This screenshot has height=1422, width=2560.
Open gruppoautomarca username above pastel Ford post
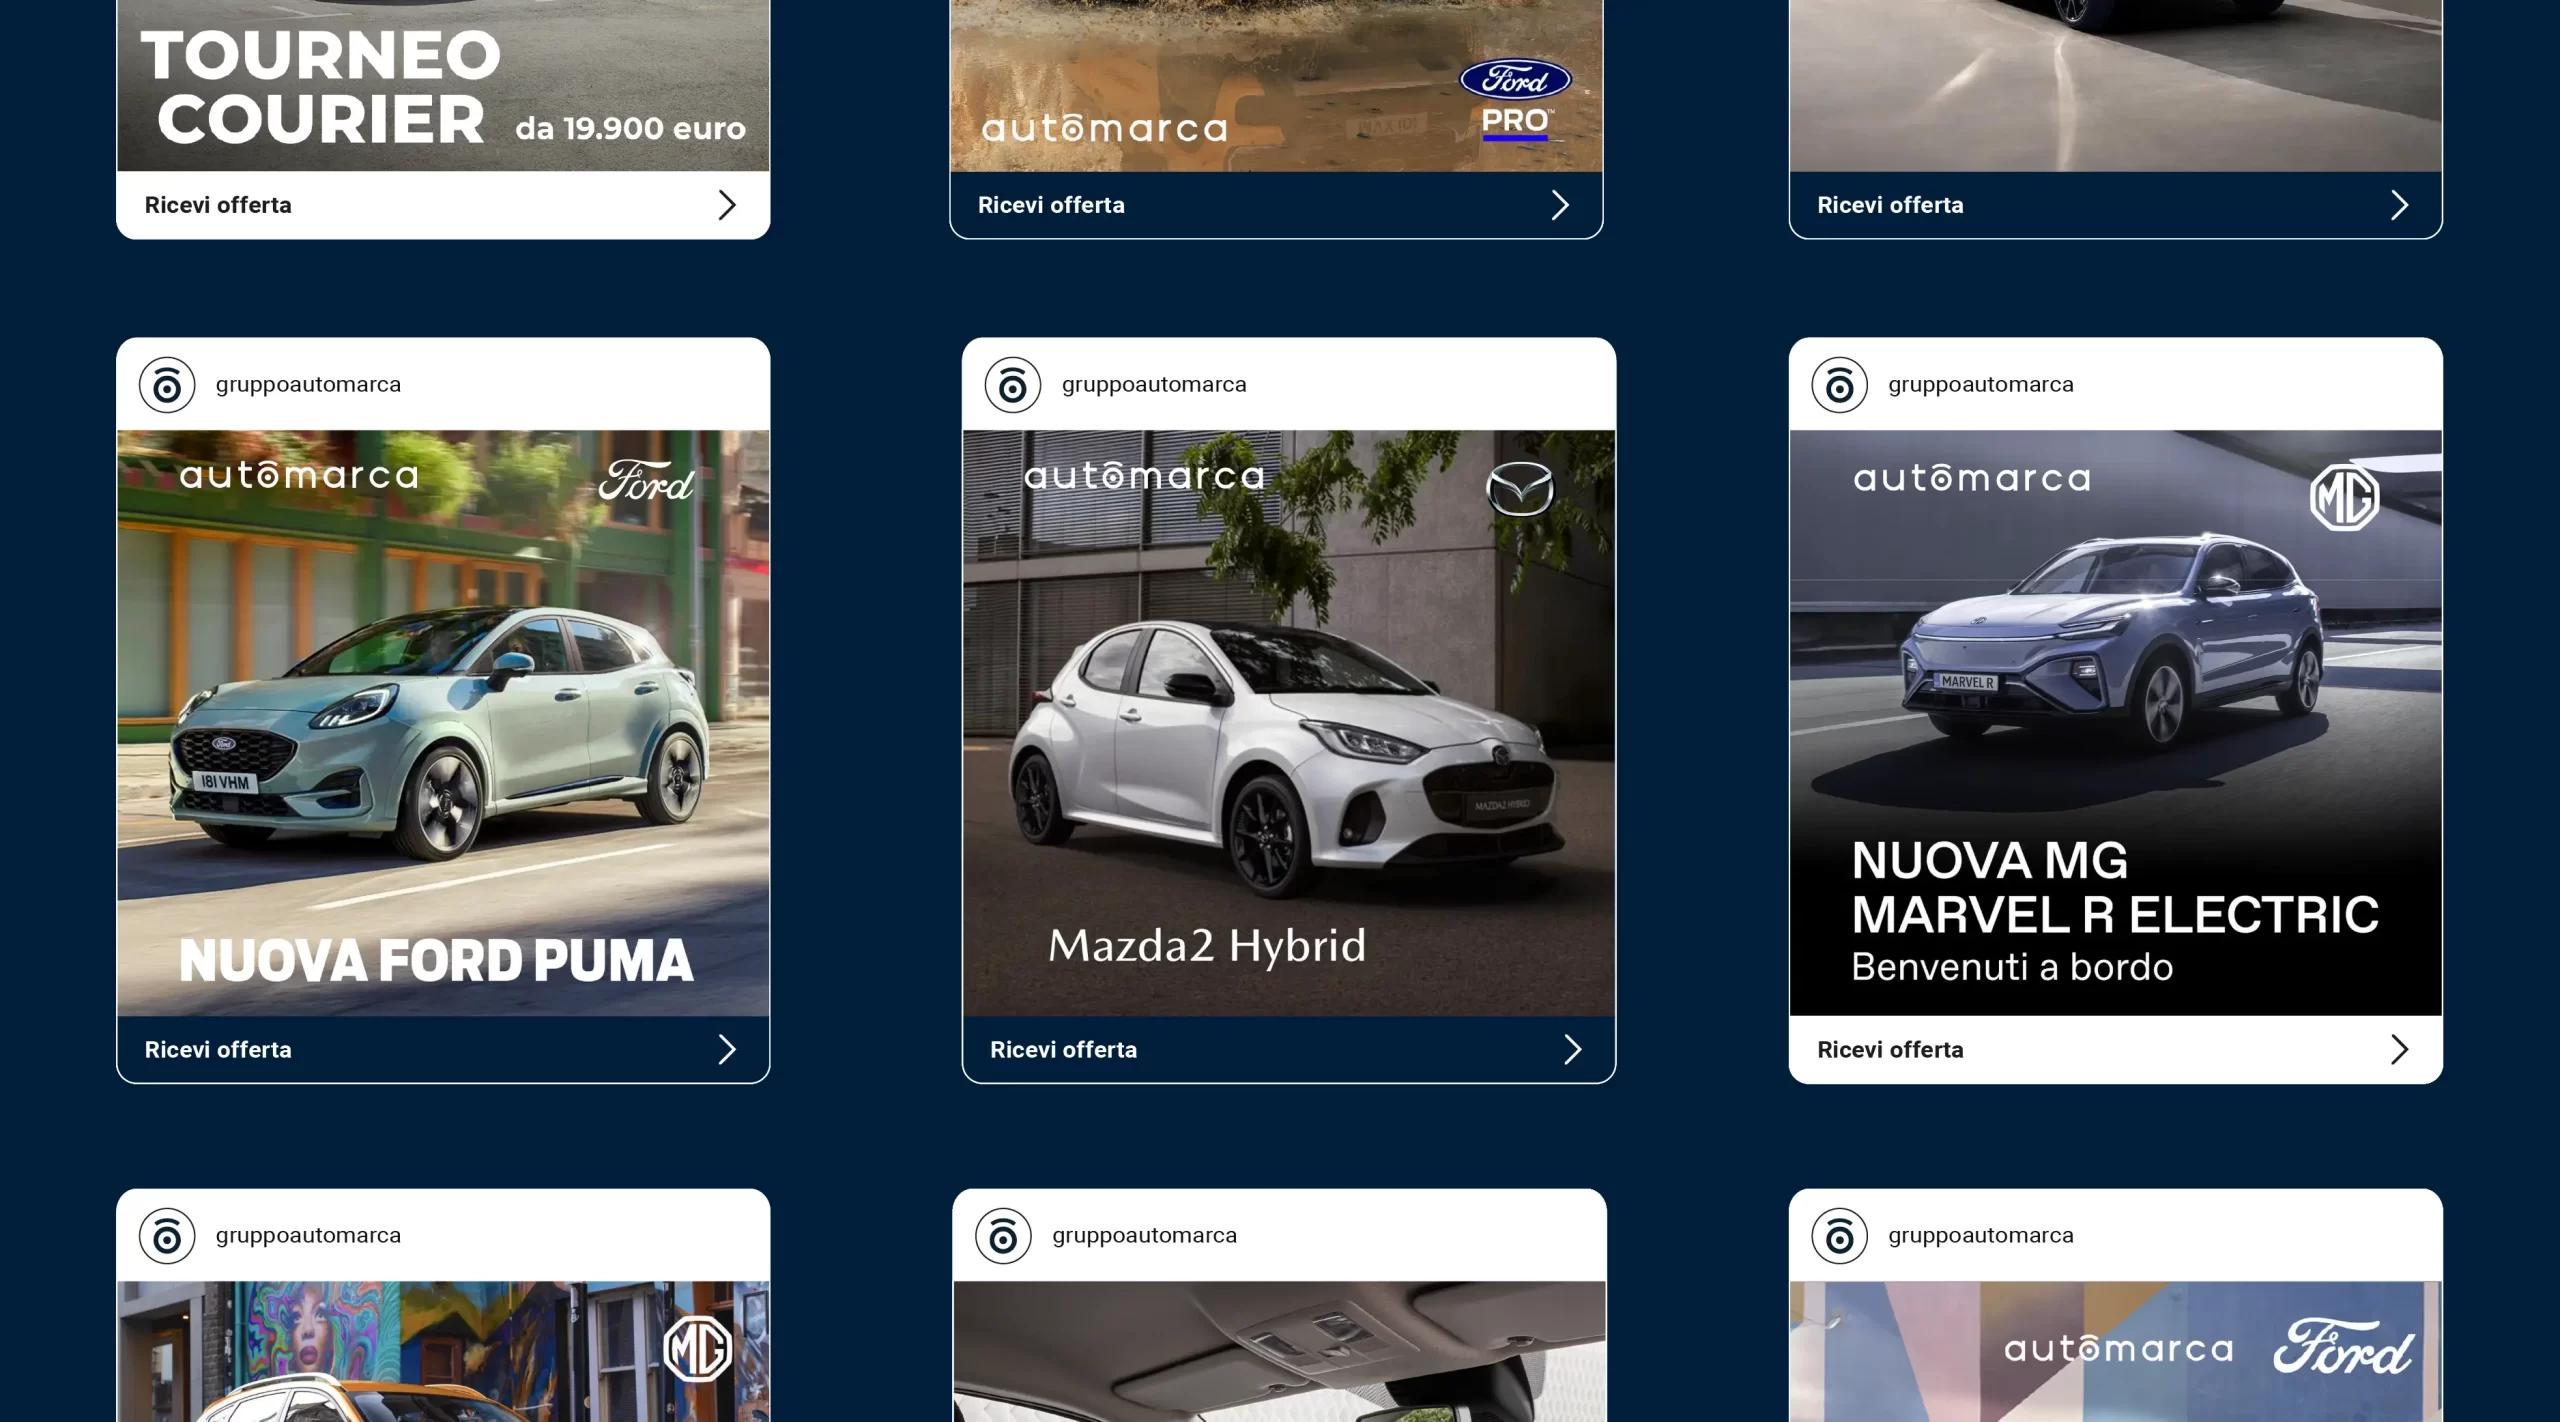pyautogui.click(x=1981, y=1236)
